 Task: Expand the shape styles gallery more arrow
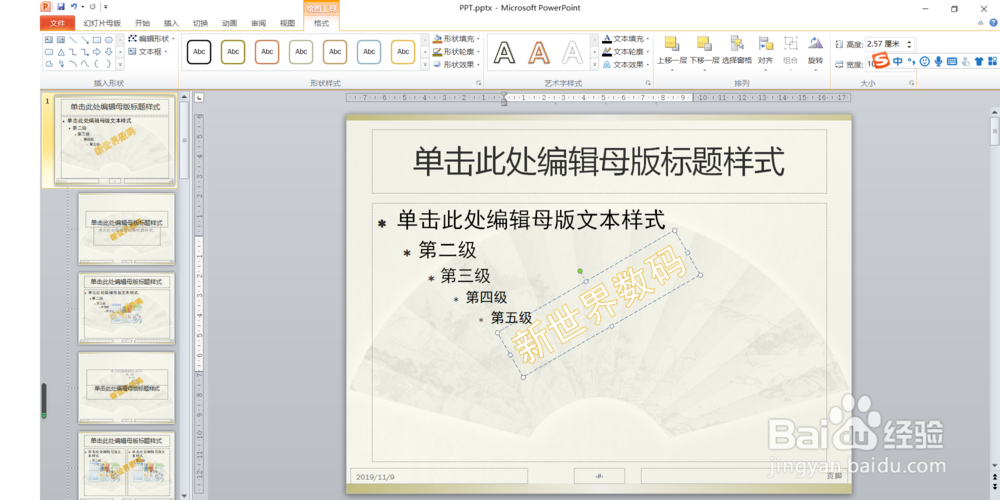(x=425, y=64)
